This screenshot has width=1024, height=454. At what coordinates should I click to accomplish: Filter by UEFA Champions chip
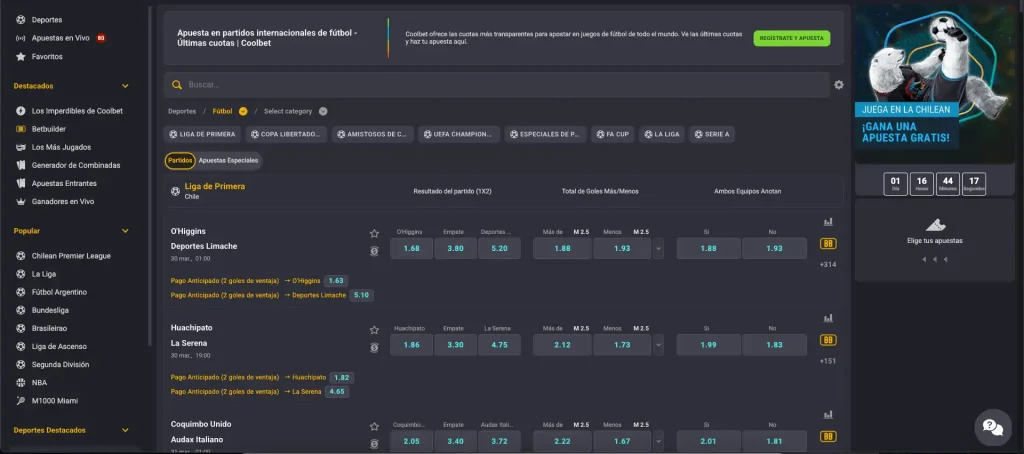(459, 135)
